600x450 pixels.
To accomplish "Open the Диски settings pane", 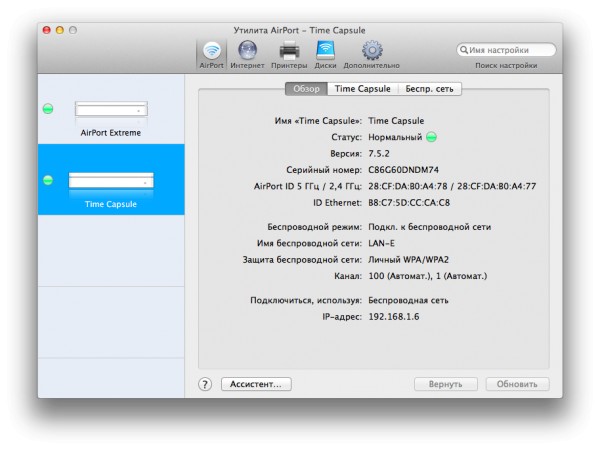I will 325,55.
